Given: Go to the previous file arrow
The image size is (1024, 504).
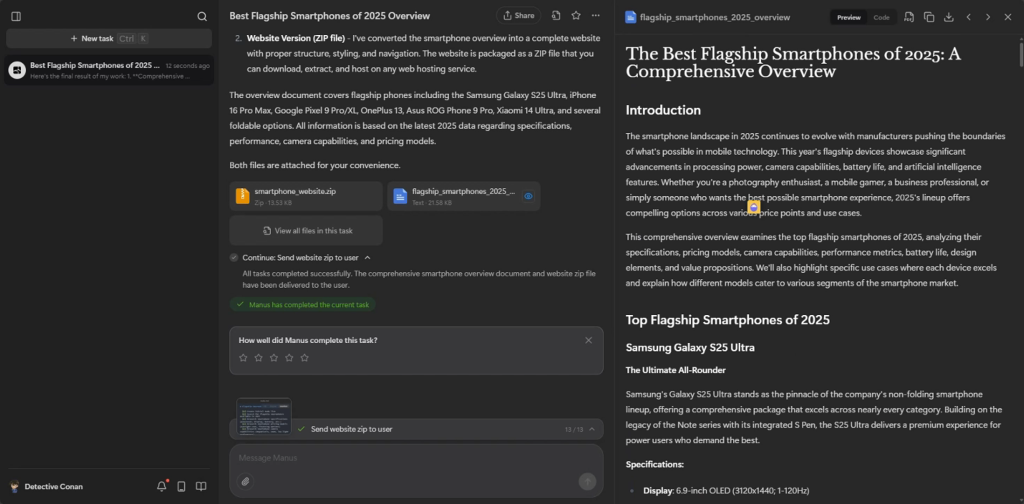Looking at the screenshot, I should [968, 17].
